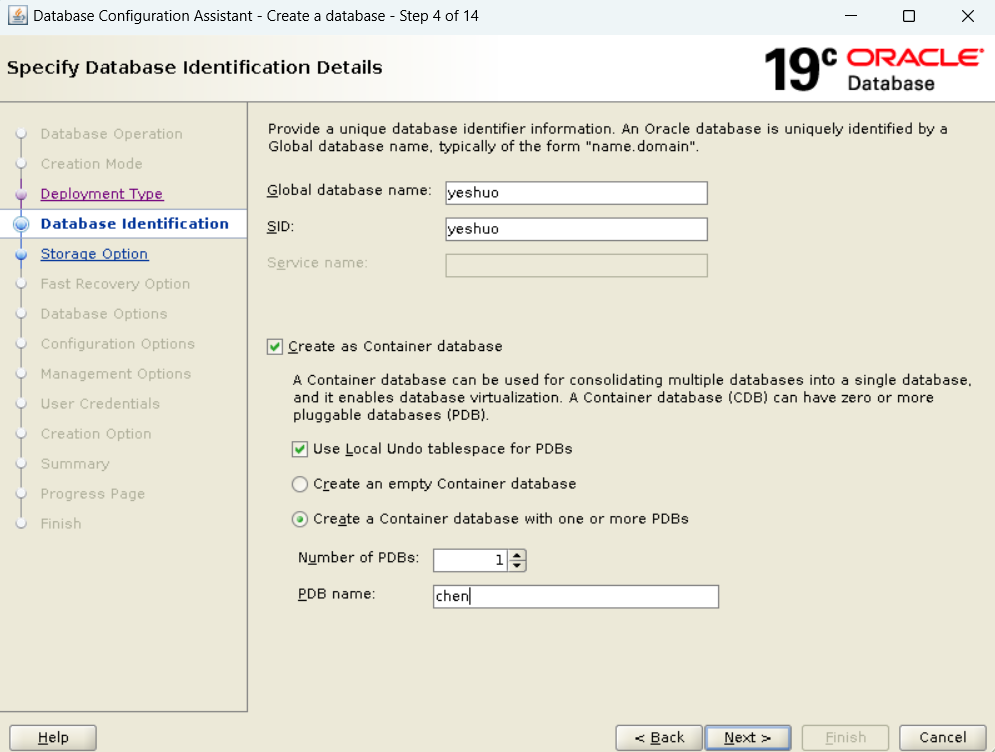
Task: Click the 'Global database name:' label
Action: [349, 190]
